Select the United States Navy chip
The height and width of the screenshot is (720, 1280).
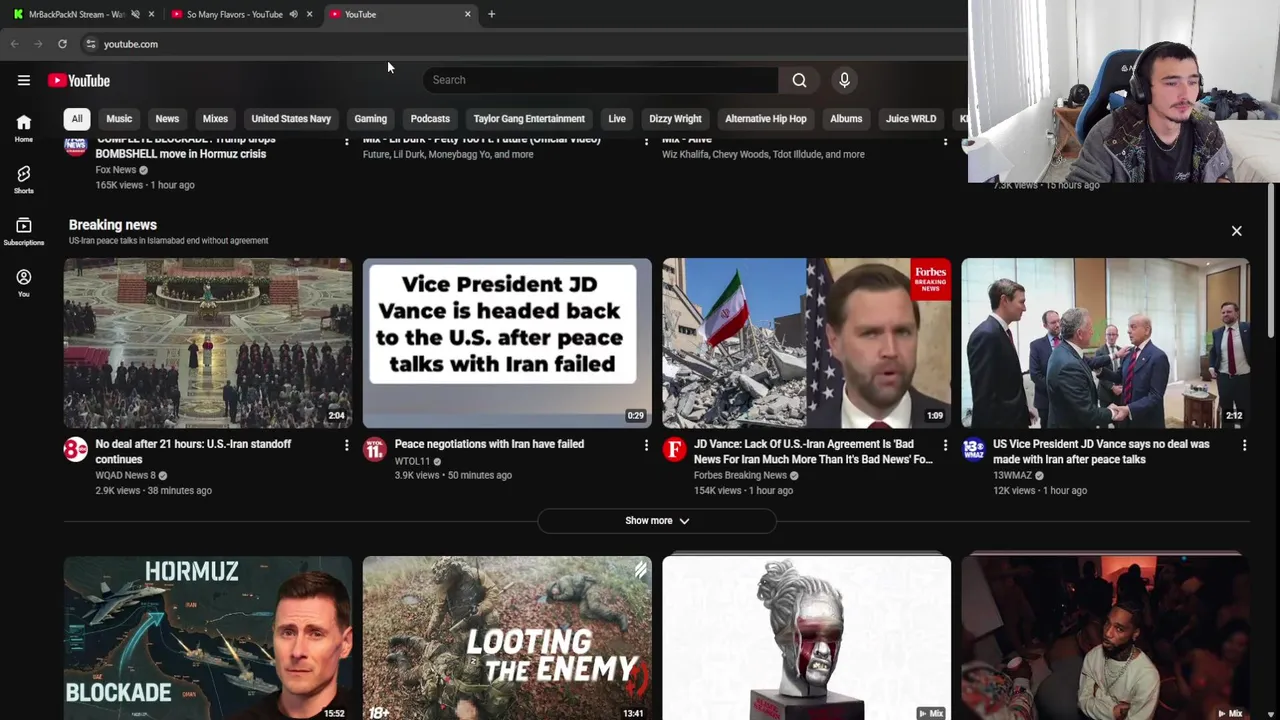pos(291,119)
